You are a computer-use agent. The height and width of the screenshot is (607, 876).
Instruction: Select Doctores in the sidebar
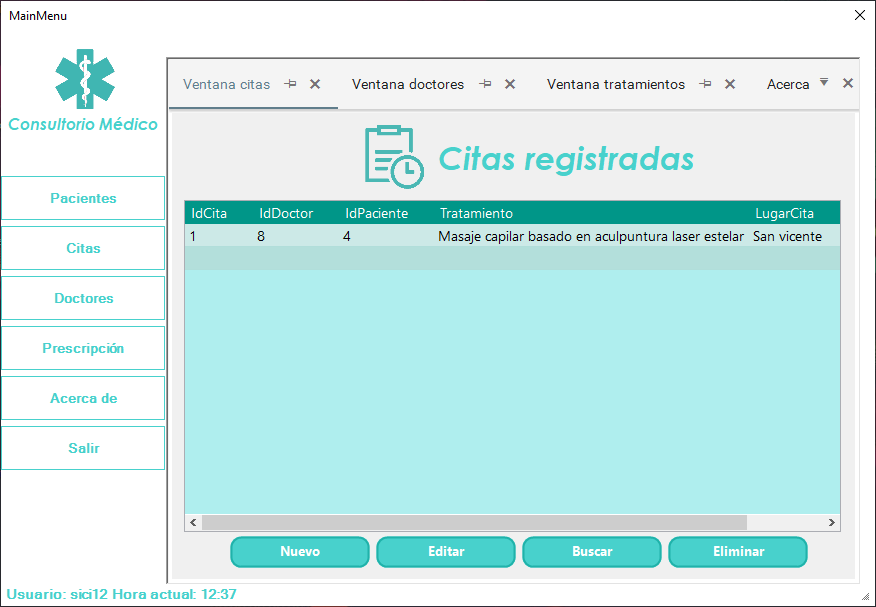(x=83, y=298)
